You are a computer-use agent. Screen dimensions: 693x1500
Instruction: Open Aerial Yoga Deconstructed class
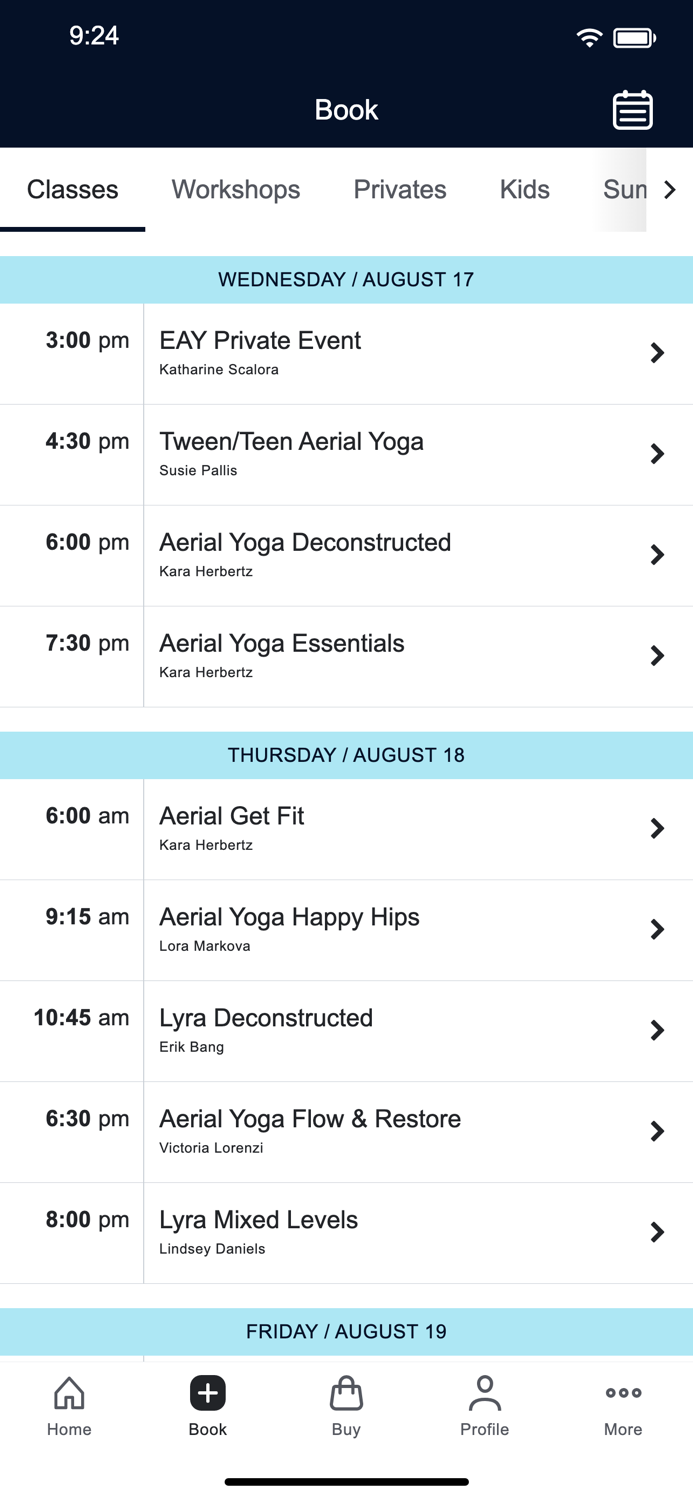(305, 554)
